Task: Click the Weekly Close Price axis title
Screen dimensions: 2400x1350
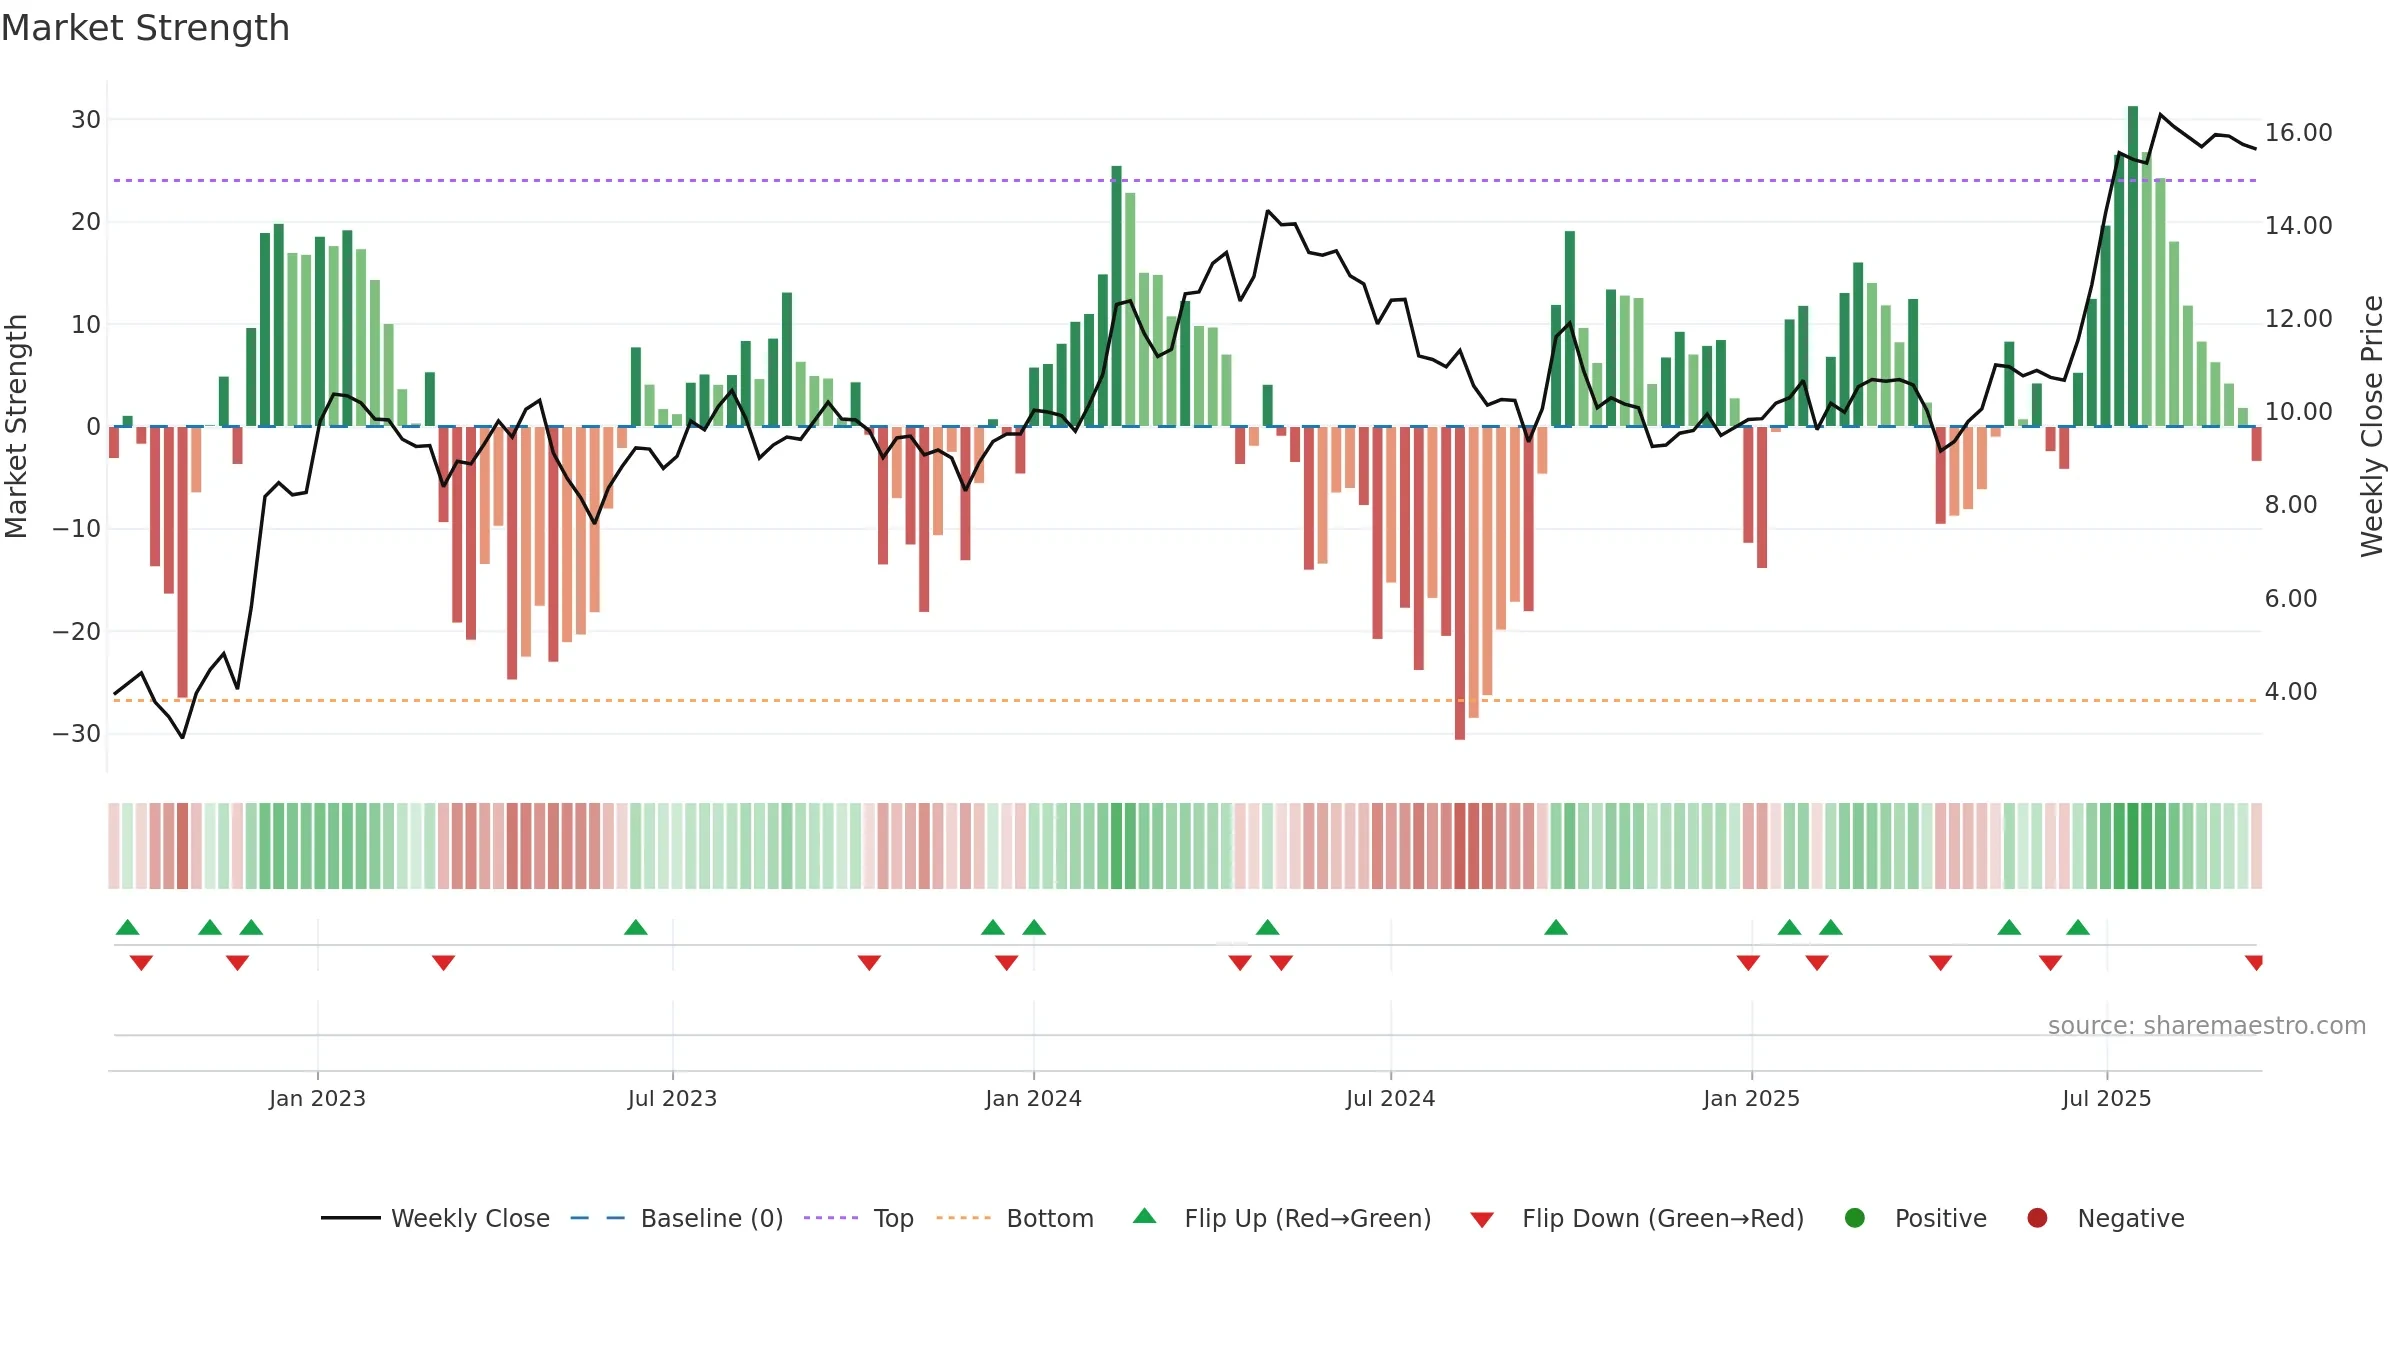Action: coord(2372,426)
